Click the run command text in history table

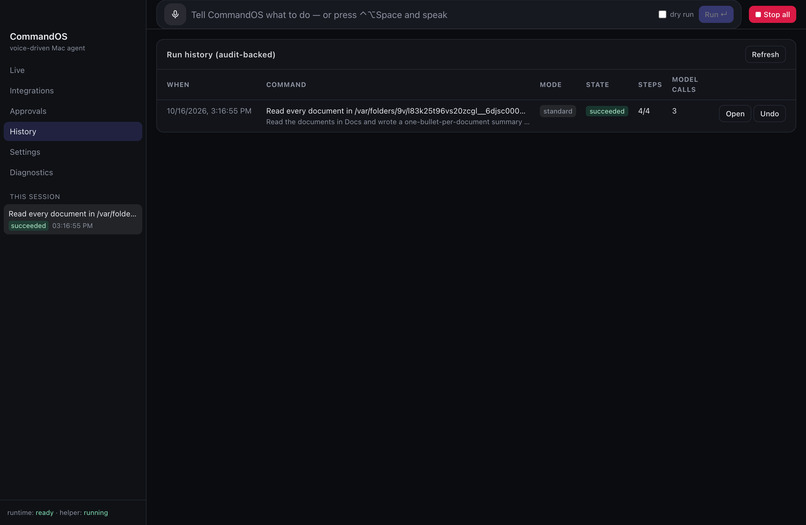point(395,111)
